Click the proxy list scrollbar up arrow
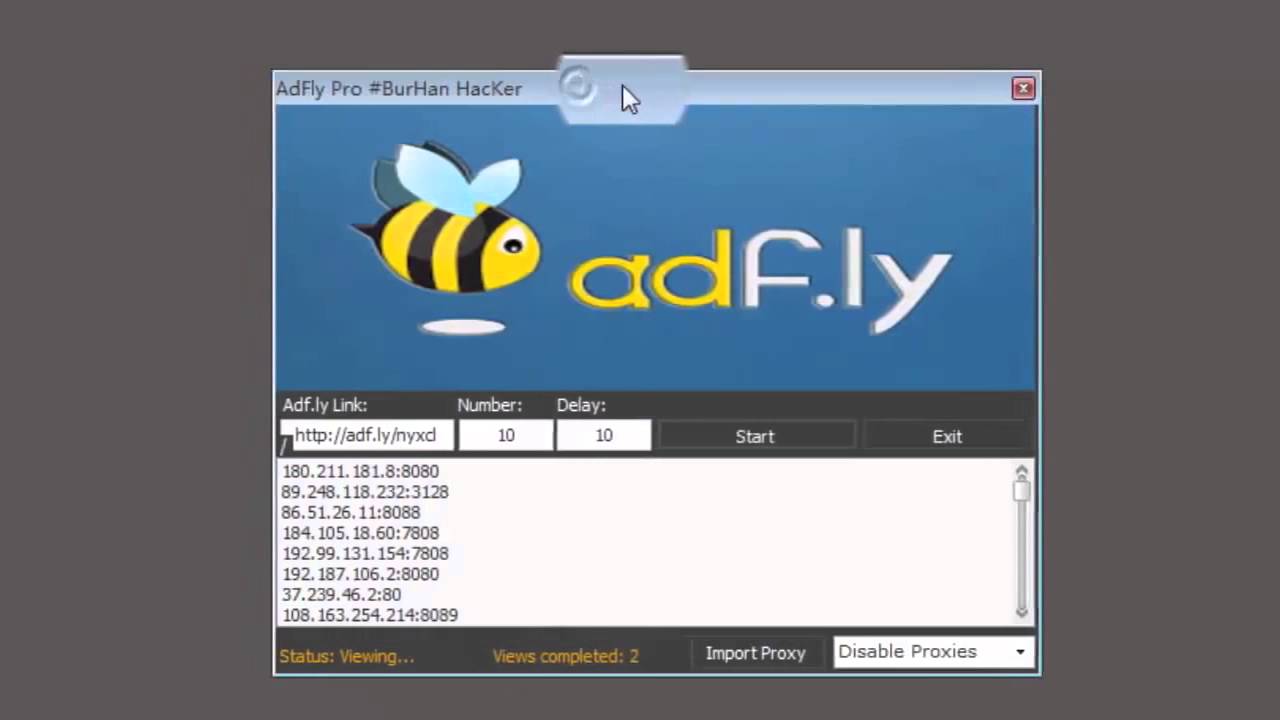This screenshot has width=1280, height=720. 1021,470
